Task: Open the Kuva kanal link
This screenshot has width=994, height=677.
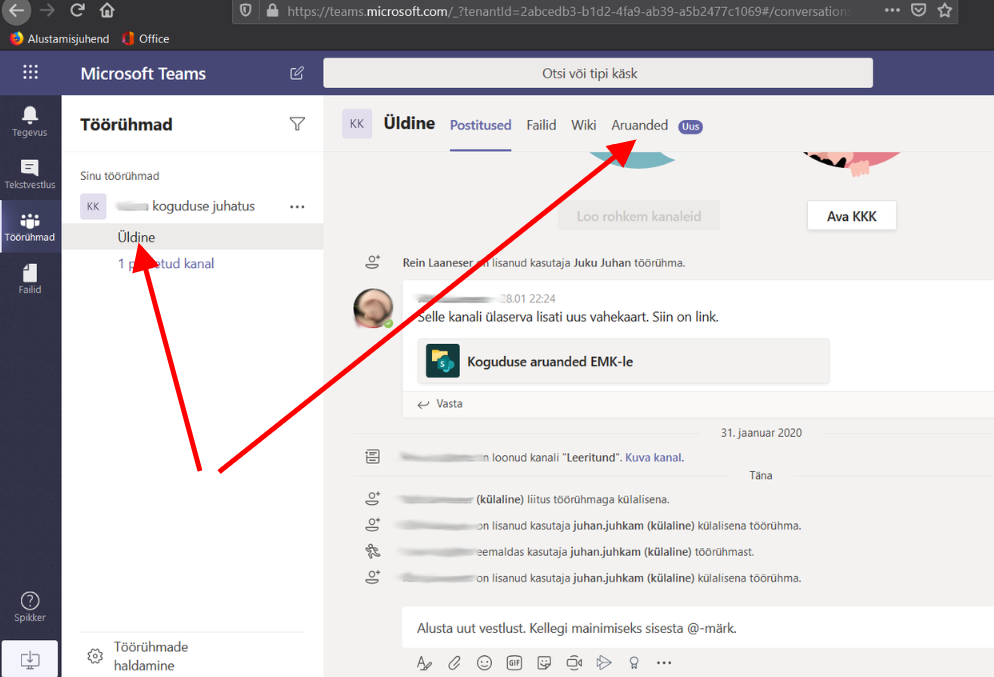Action: (x=653, y=457)
